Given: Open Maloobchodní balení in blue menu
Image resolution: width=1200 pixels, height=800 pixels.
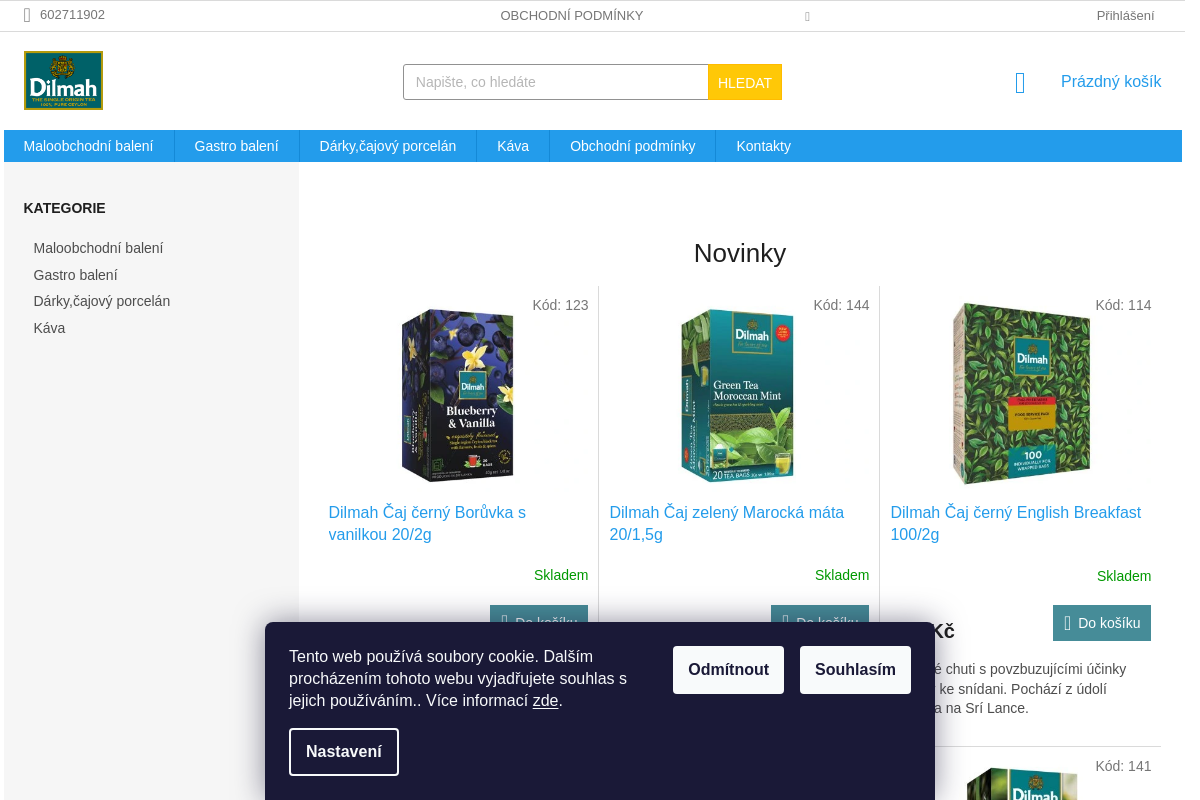Looking at the screenshot, I should coord(89,146).
